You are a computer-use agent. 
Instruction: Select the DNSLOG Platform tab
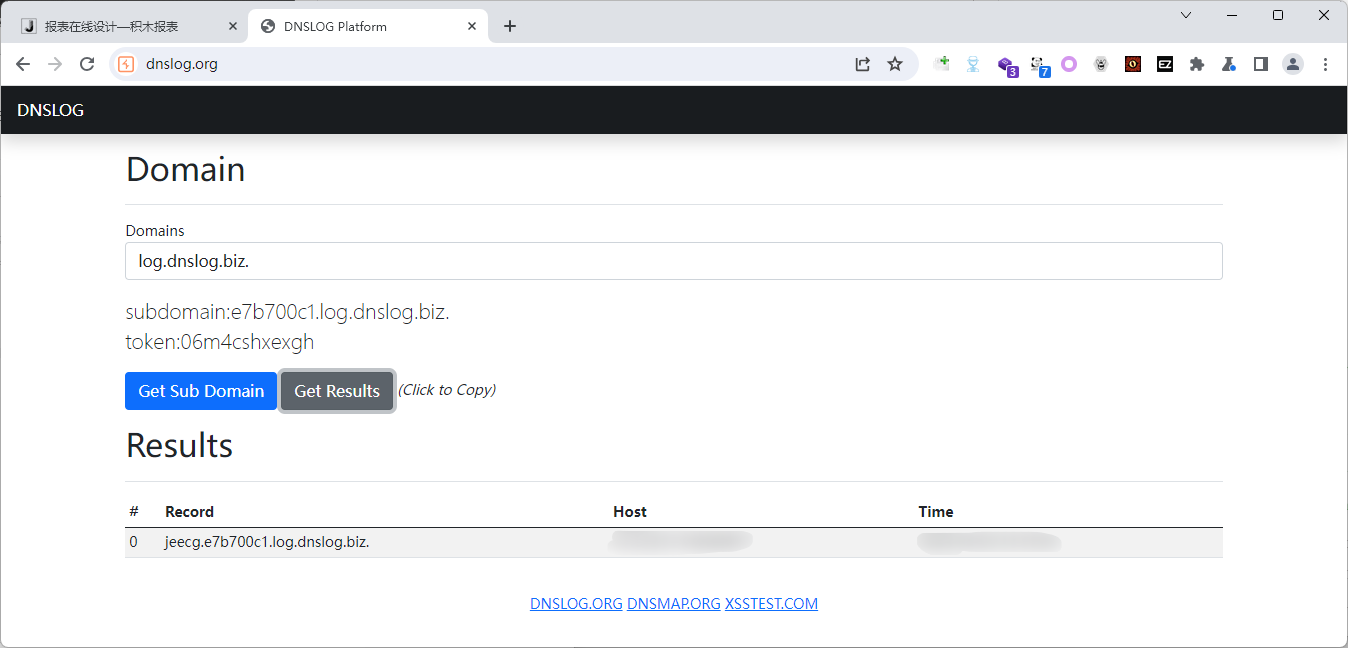pyautogui.click(x=368, y=26)
